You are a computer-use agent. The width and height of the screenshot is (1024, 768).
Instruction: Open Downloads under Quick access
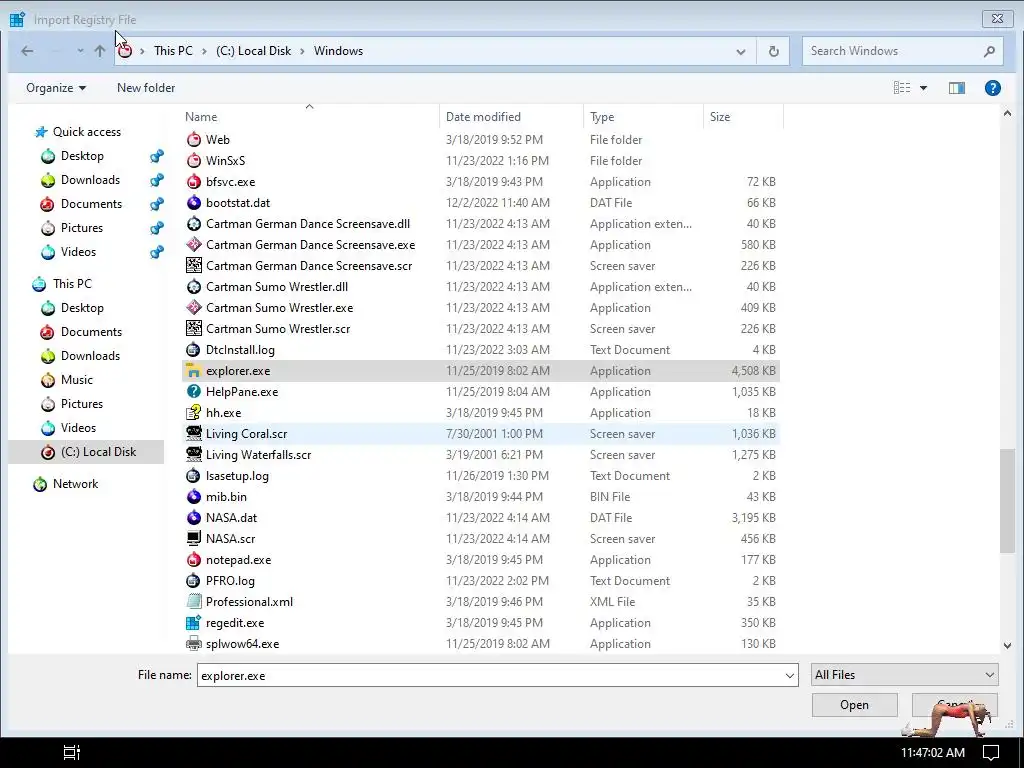coord(90,180)
